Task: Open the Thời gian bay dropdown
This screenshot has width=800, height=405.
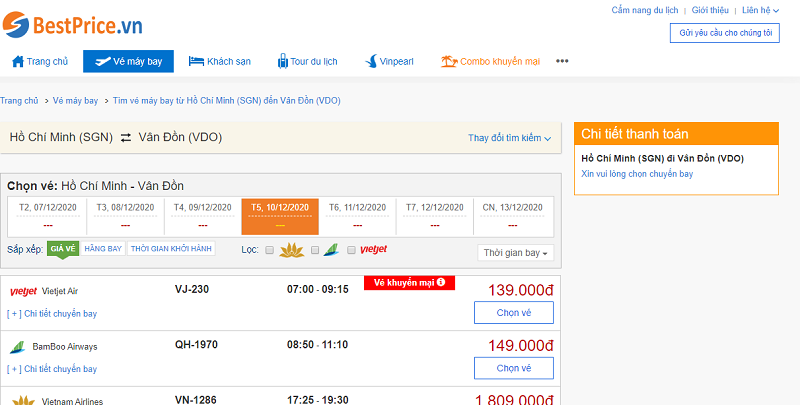Action: pos(515,253)
